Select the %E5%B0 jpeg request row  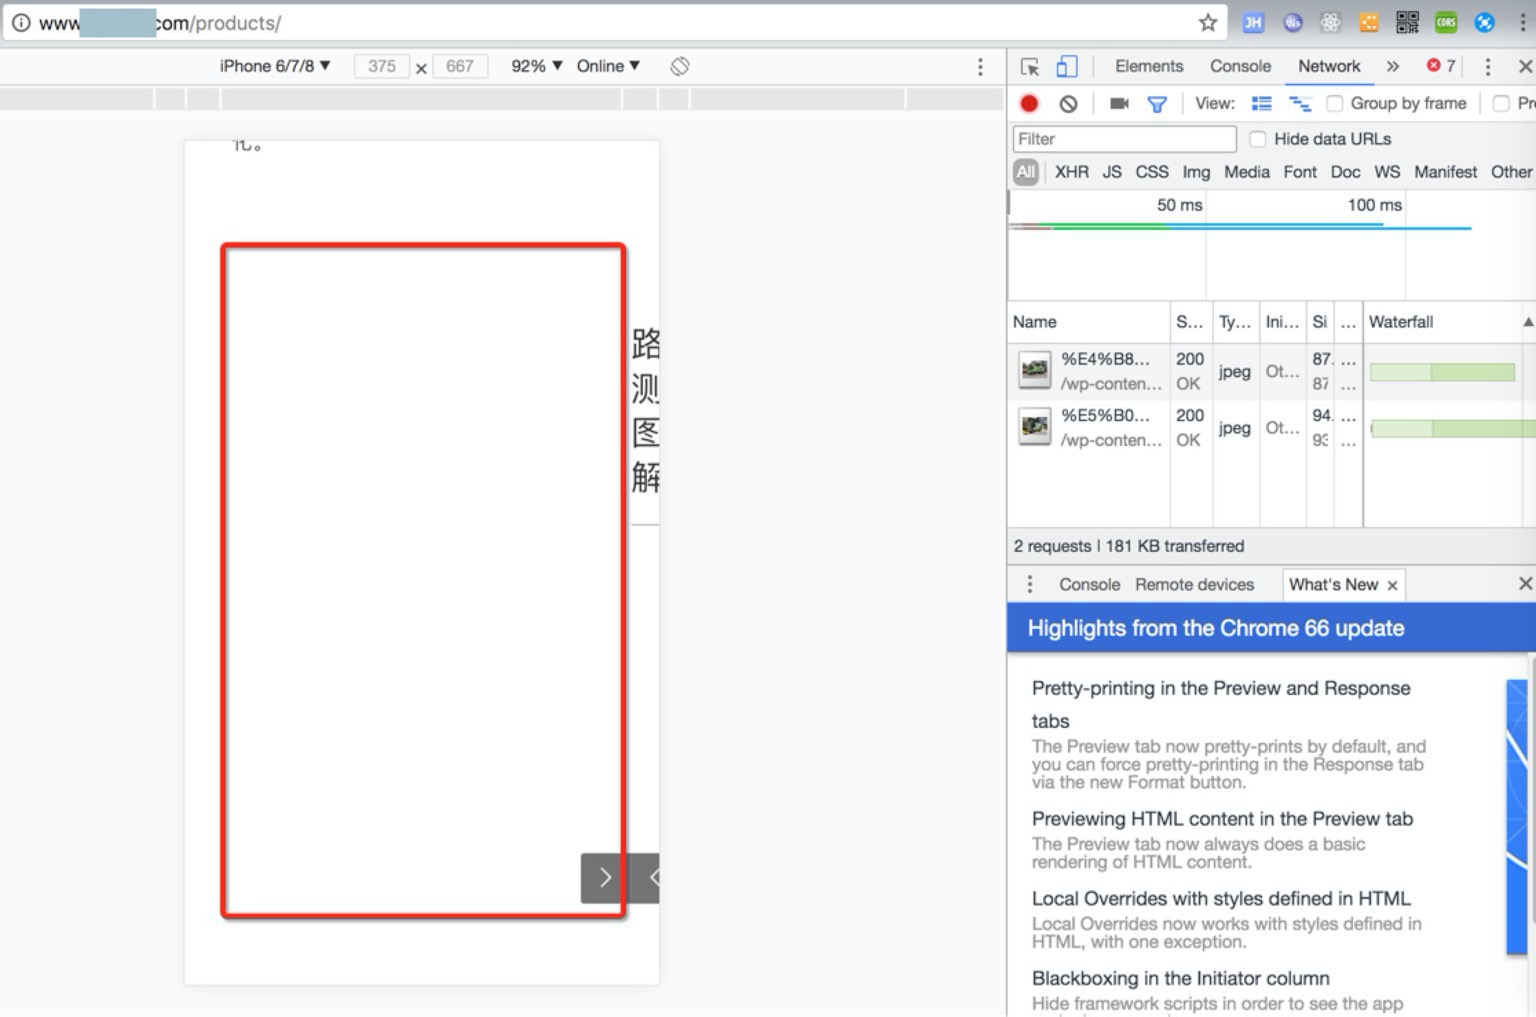click(1271, 428)
